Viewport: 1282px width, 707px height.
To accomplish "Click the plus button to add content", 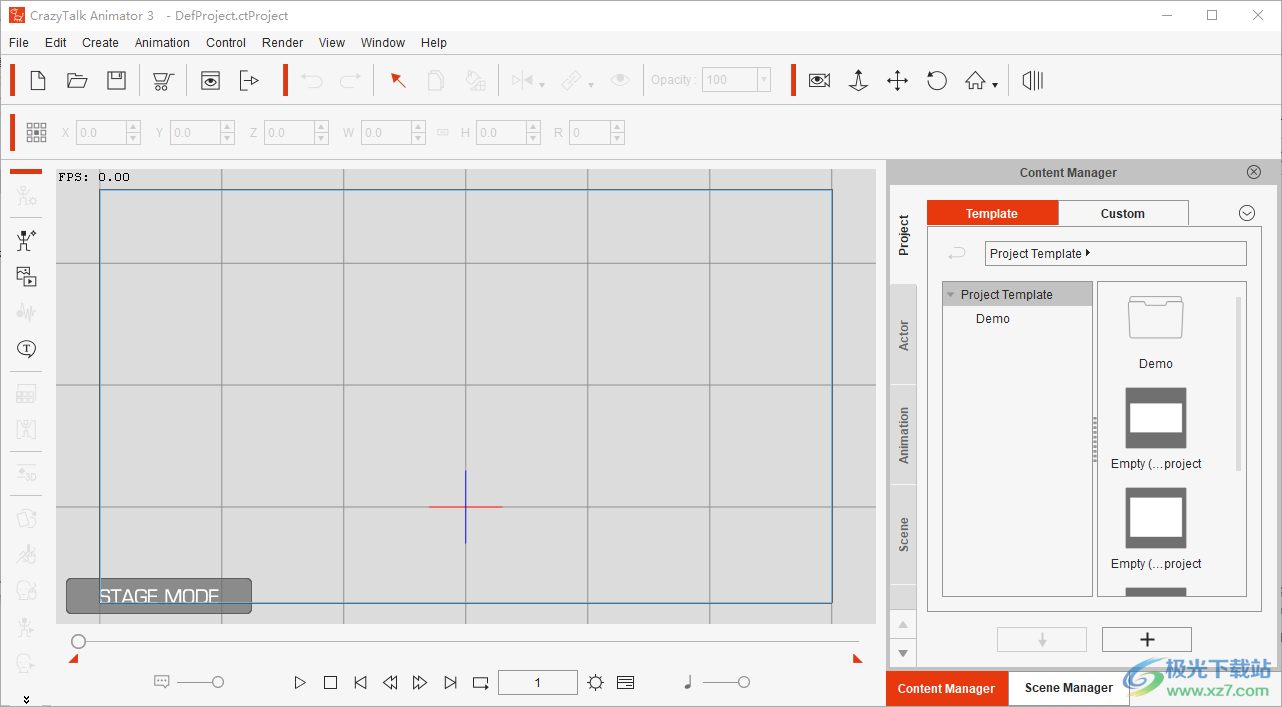I will (1146, 640).
